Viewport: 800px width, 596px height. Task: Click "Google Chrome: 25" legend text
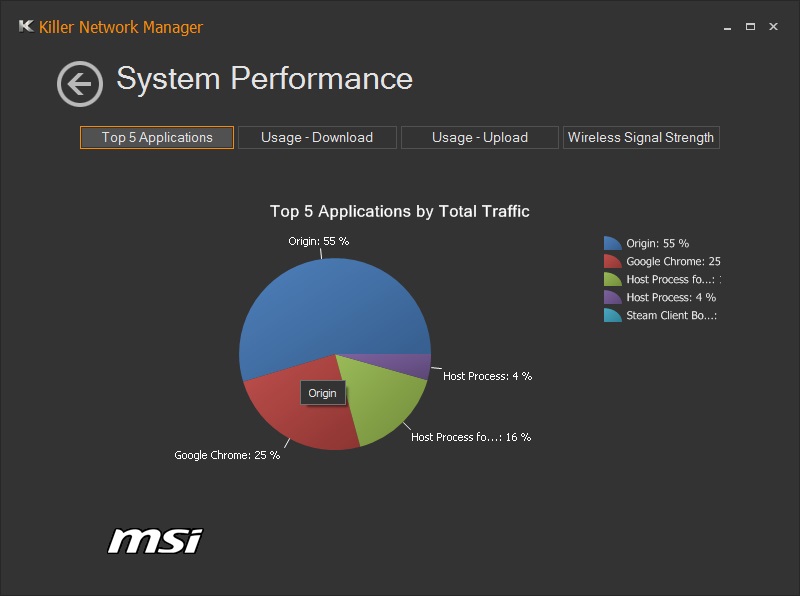click(673, 261)
